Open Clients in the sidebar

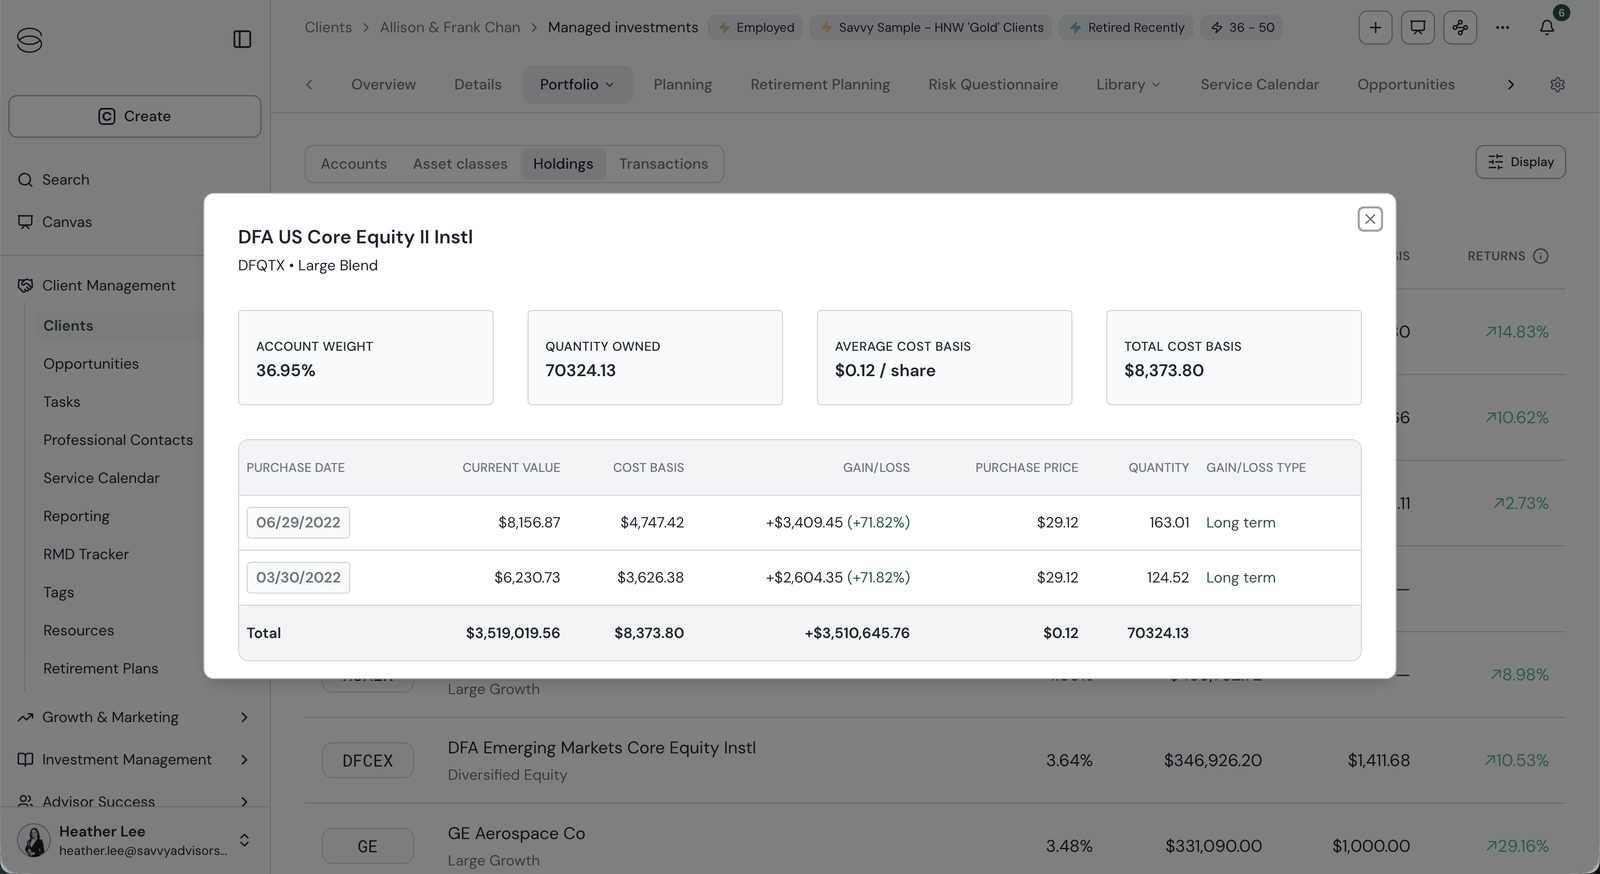click(x=68, y=326)
